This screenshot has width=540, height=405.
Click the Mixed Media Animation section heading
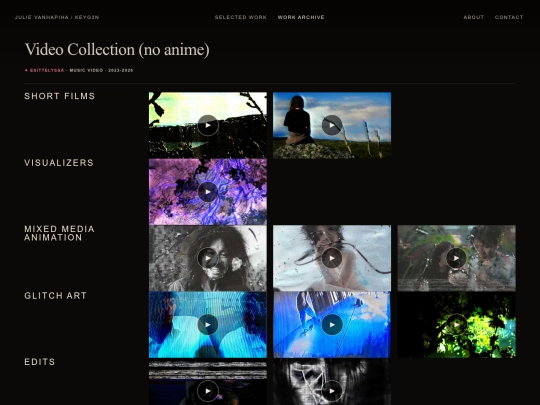coord(59,233)
